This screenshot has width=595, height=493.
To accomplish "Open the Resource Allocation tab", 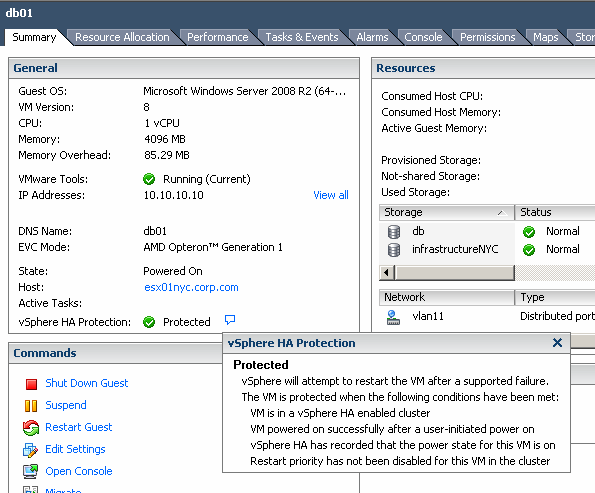I will pyautogui.click(x=122, y=37).
